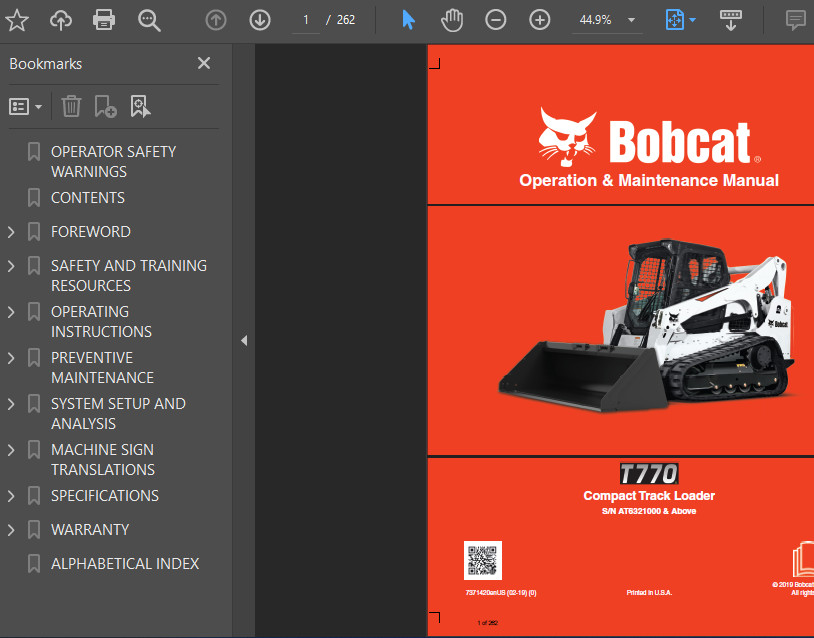The image size is (814, 638).
Task: Click the fit page view icon
Action: point(674,20)
